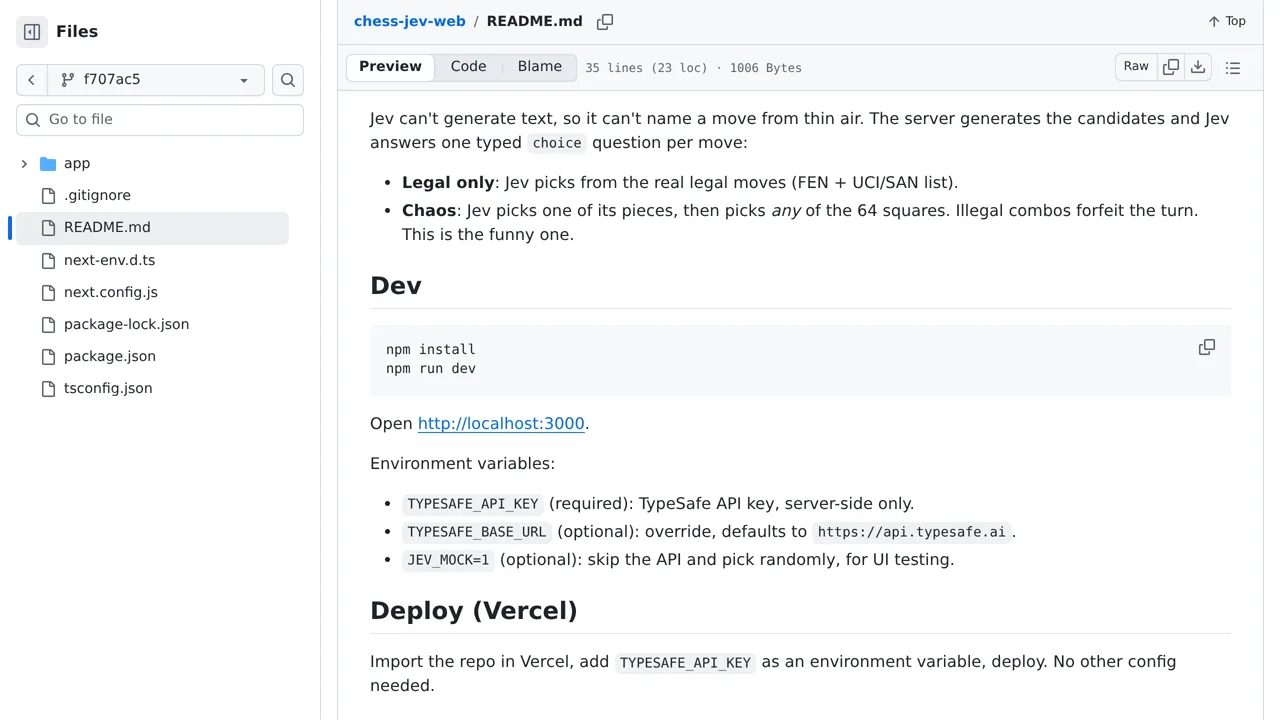Copy the npm install code block
Screen dimensions: 1280x720
point(1207,348)
